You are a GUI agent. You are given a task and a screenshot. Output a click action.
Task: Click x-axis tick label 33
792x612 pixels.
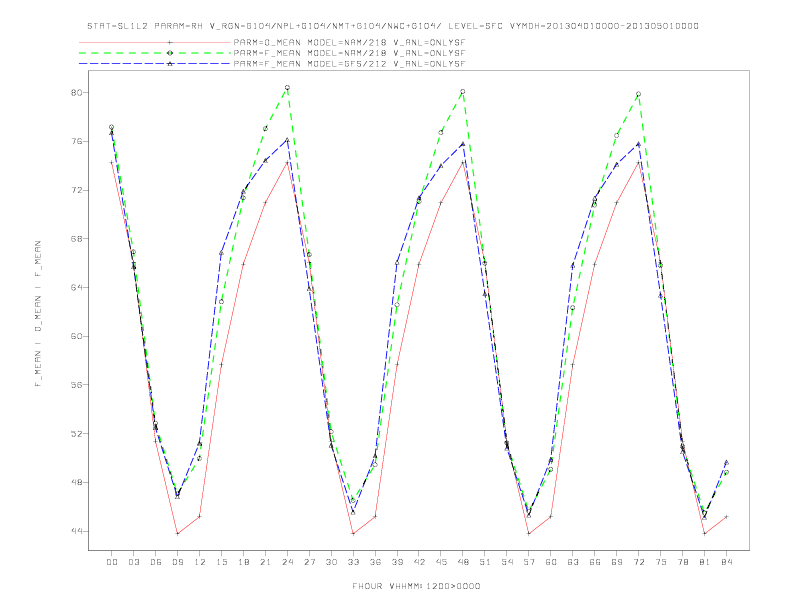353,562
